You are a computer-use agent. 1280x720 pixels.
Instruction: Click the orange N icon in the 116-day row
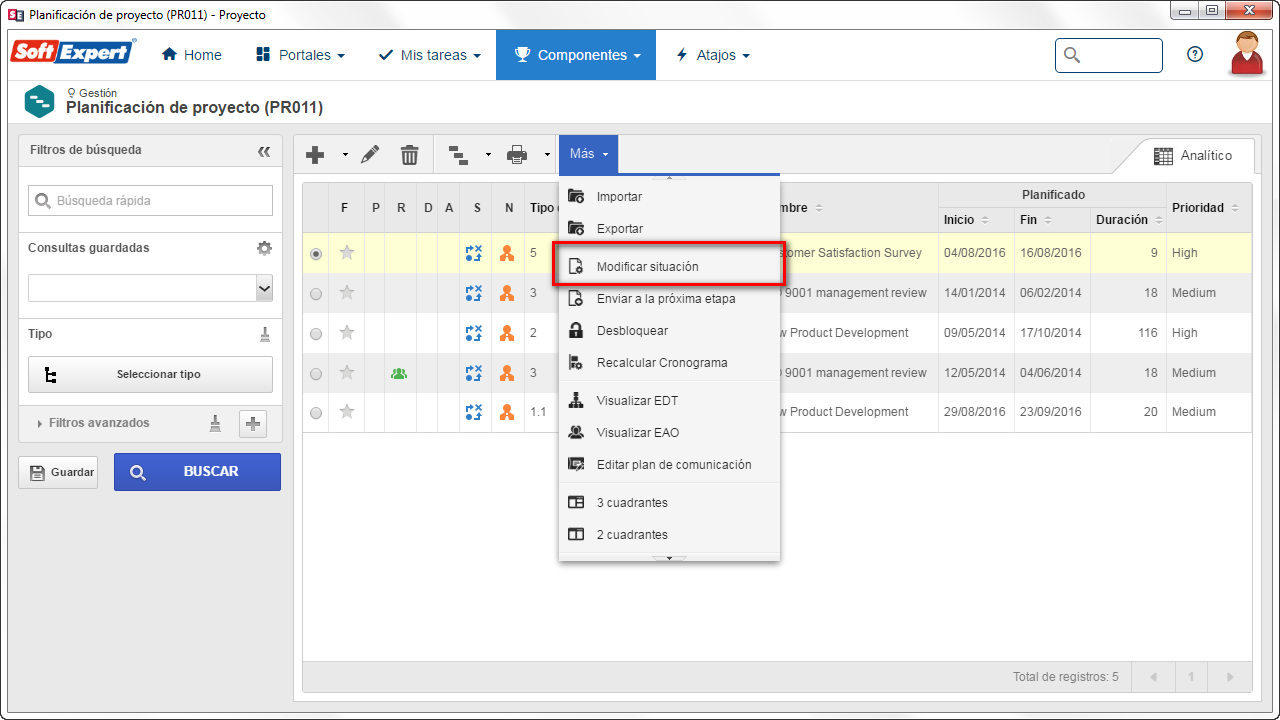coord(507,333)
